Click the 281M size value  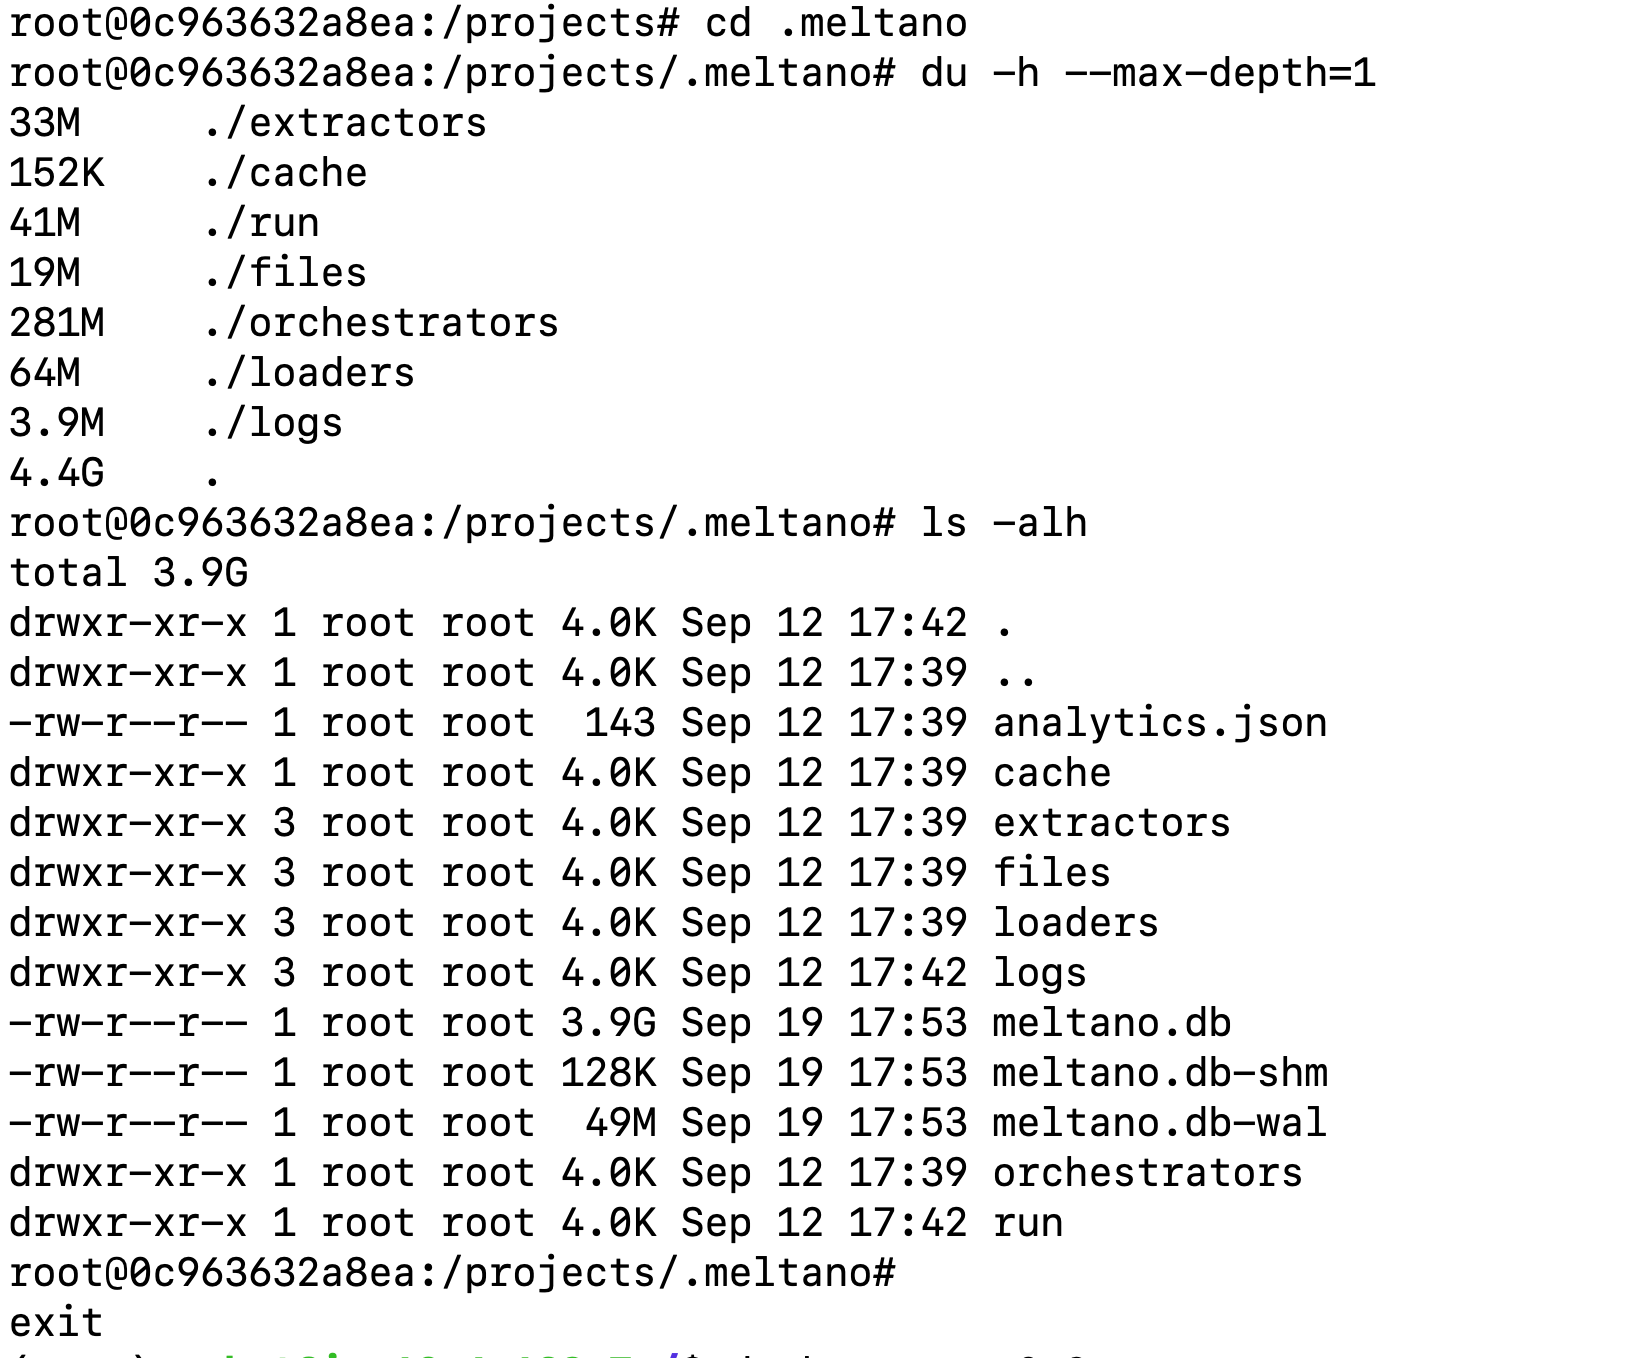pos(56,323)
